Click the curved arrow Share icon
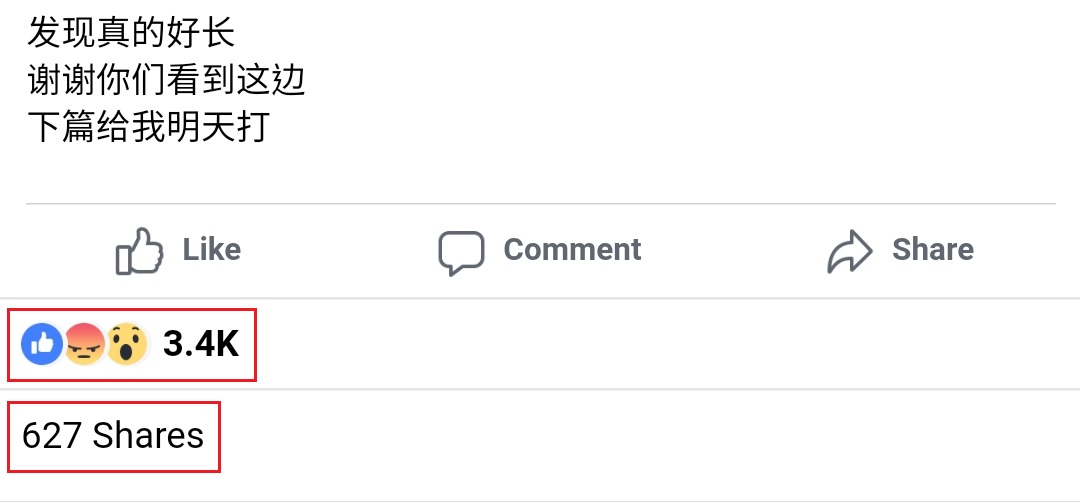Viewport: 1080px width, 502px height. [x=850, y=251]
